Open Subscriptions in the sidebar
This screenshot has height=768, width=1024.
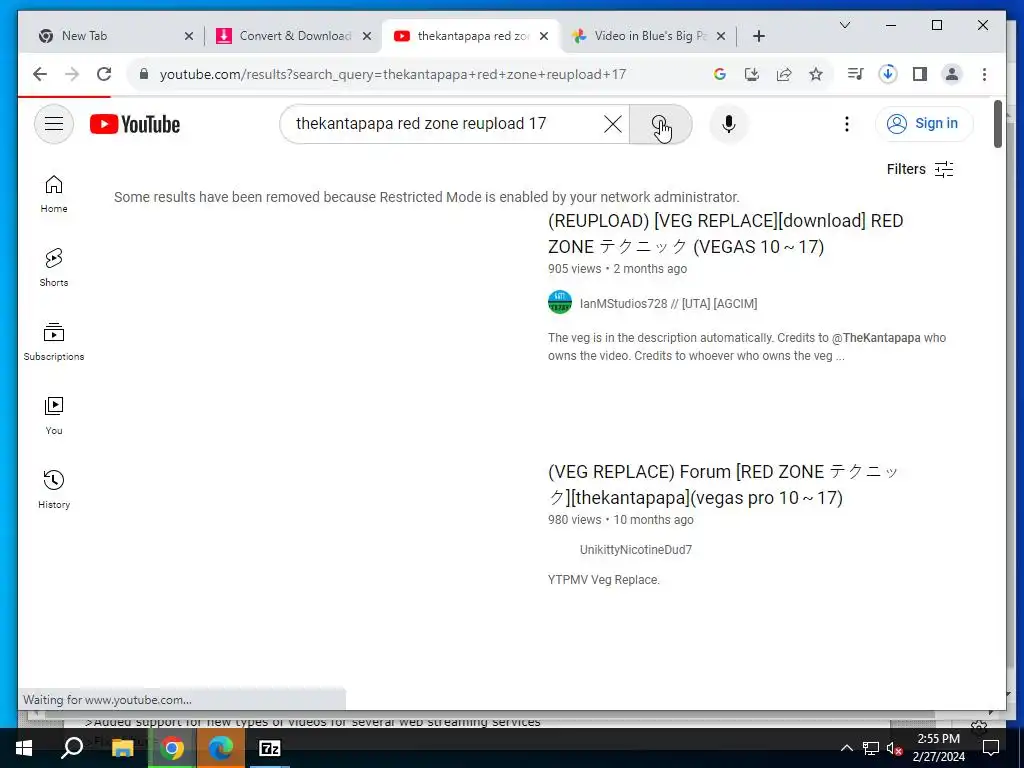tap(54, 342)
